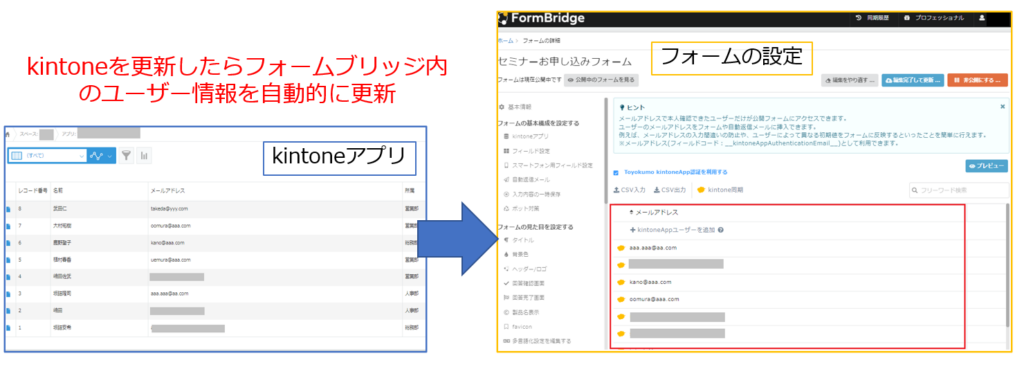Click the user profile icon in FormBridge header
1024x369 pixels.
tap(982, 18)
